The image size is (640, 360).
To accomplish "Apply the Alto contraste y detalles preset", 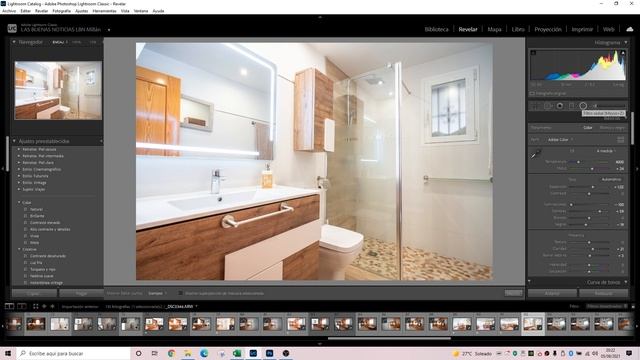I will tap(50, 229).
